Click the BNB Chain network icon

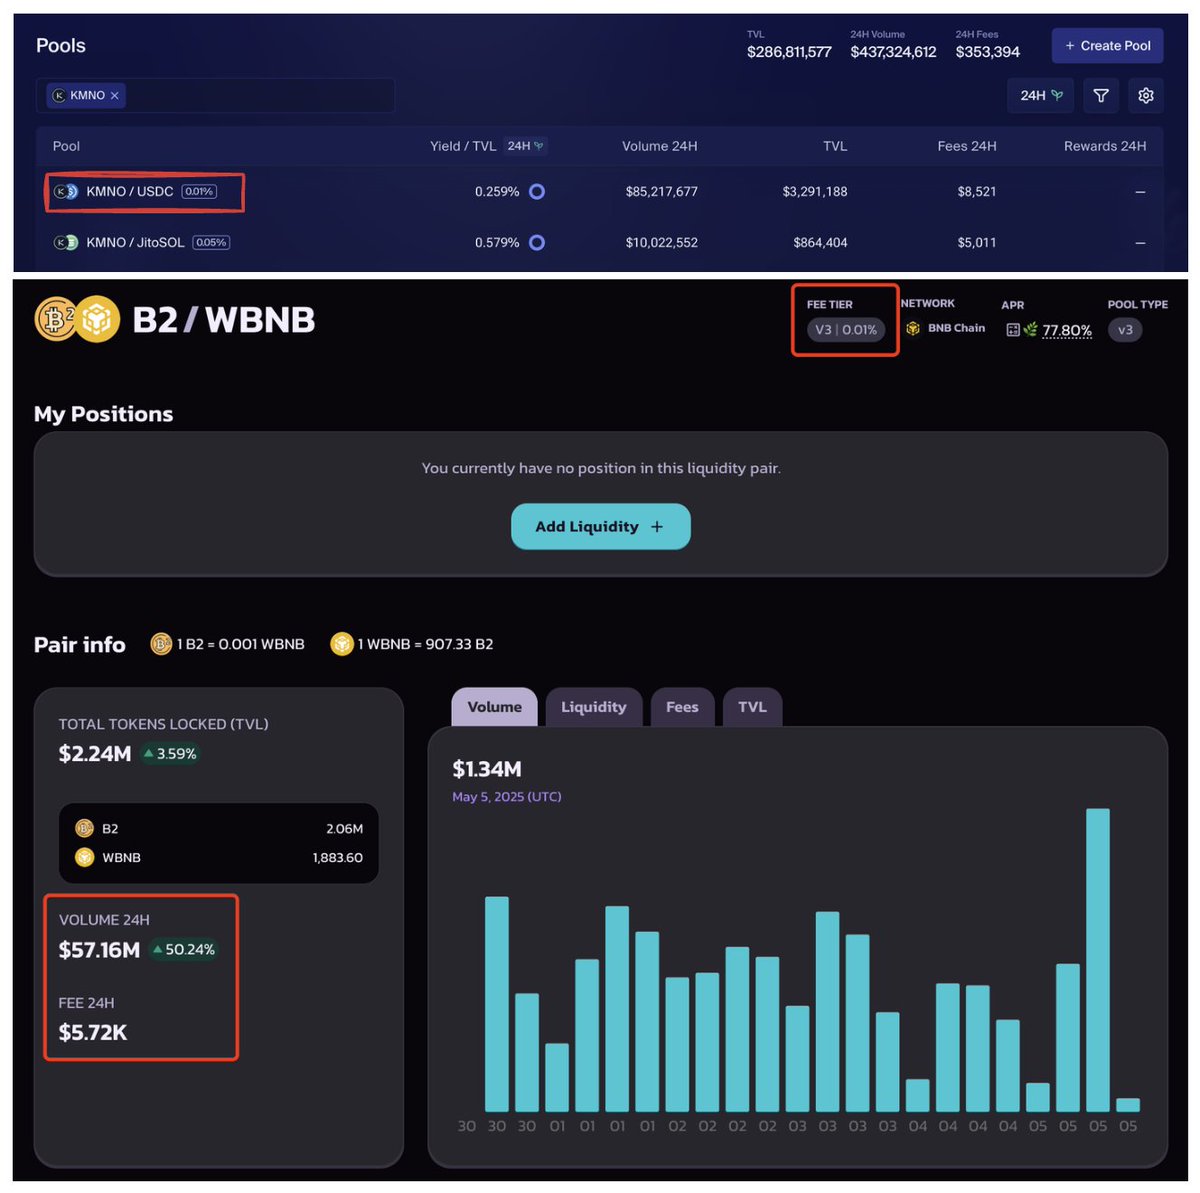coord(913,329)
